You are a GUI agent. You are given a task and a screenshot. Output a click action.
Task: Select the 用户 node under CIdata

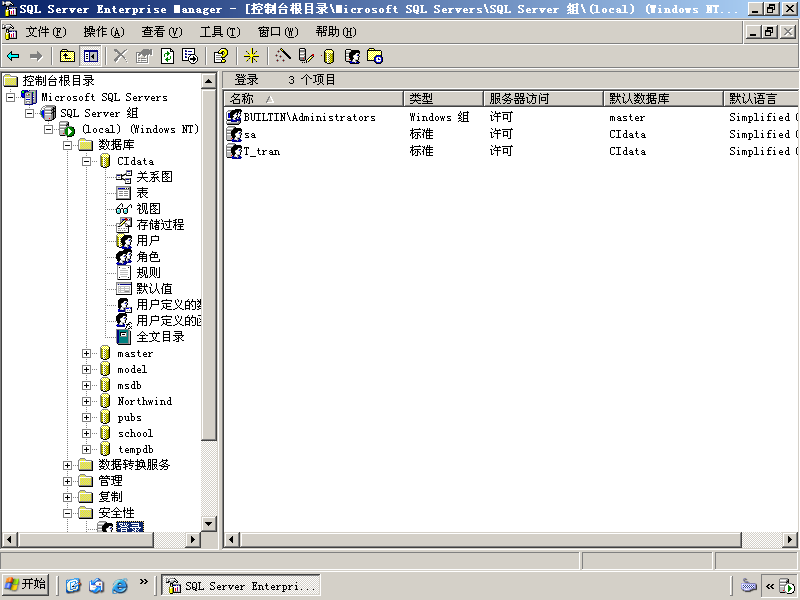pos(148,240)
